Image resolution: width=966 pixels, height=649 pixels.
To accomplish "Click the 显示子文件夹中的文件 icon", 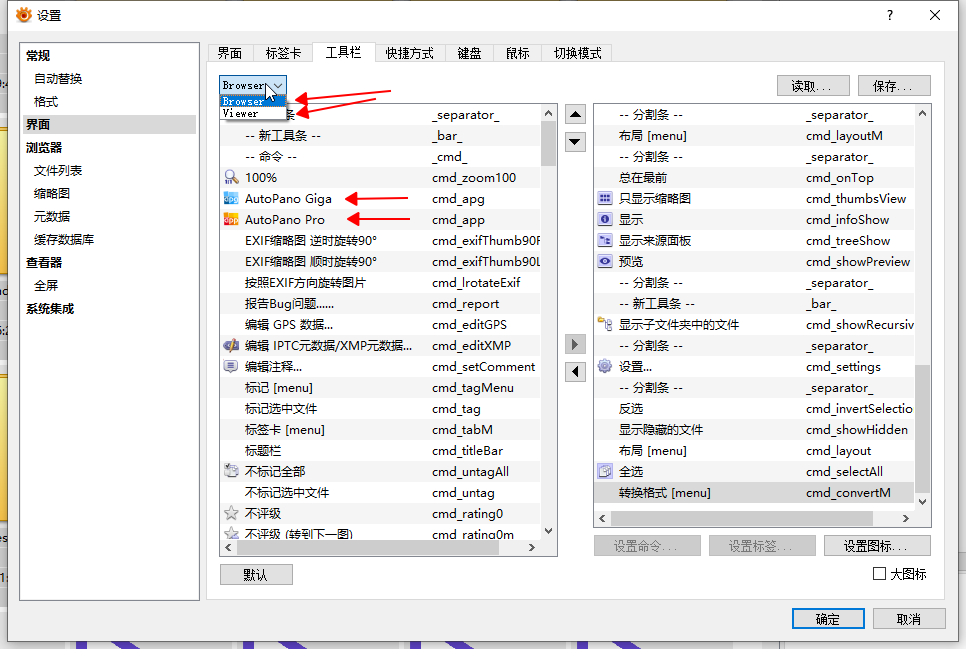I will 605,324.
